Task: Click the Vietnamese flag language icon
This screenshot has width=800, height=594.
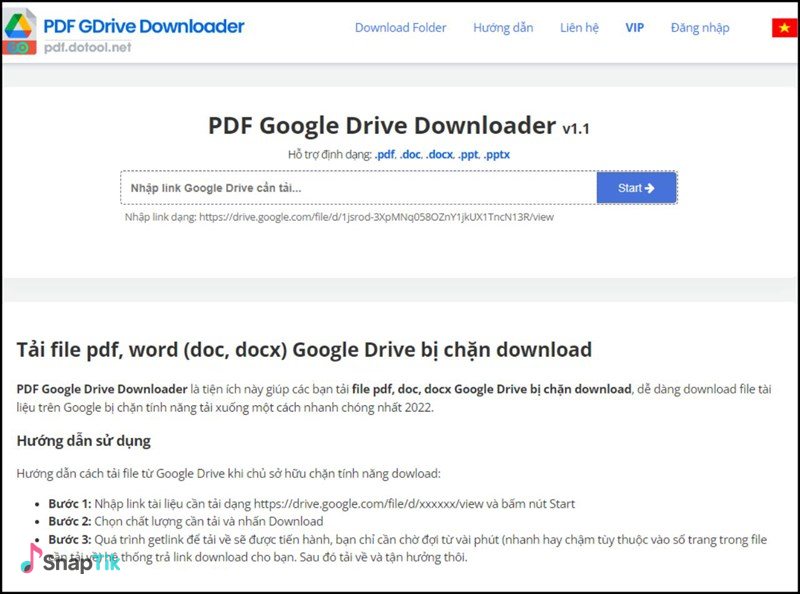Action: click(783, 28)
